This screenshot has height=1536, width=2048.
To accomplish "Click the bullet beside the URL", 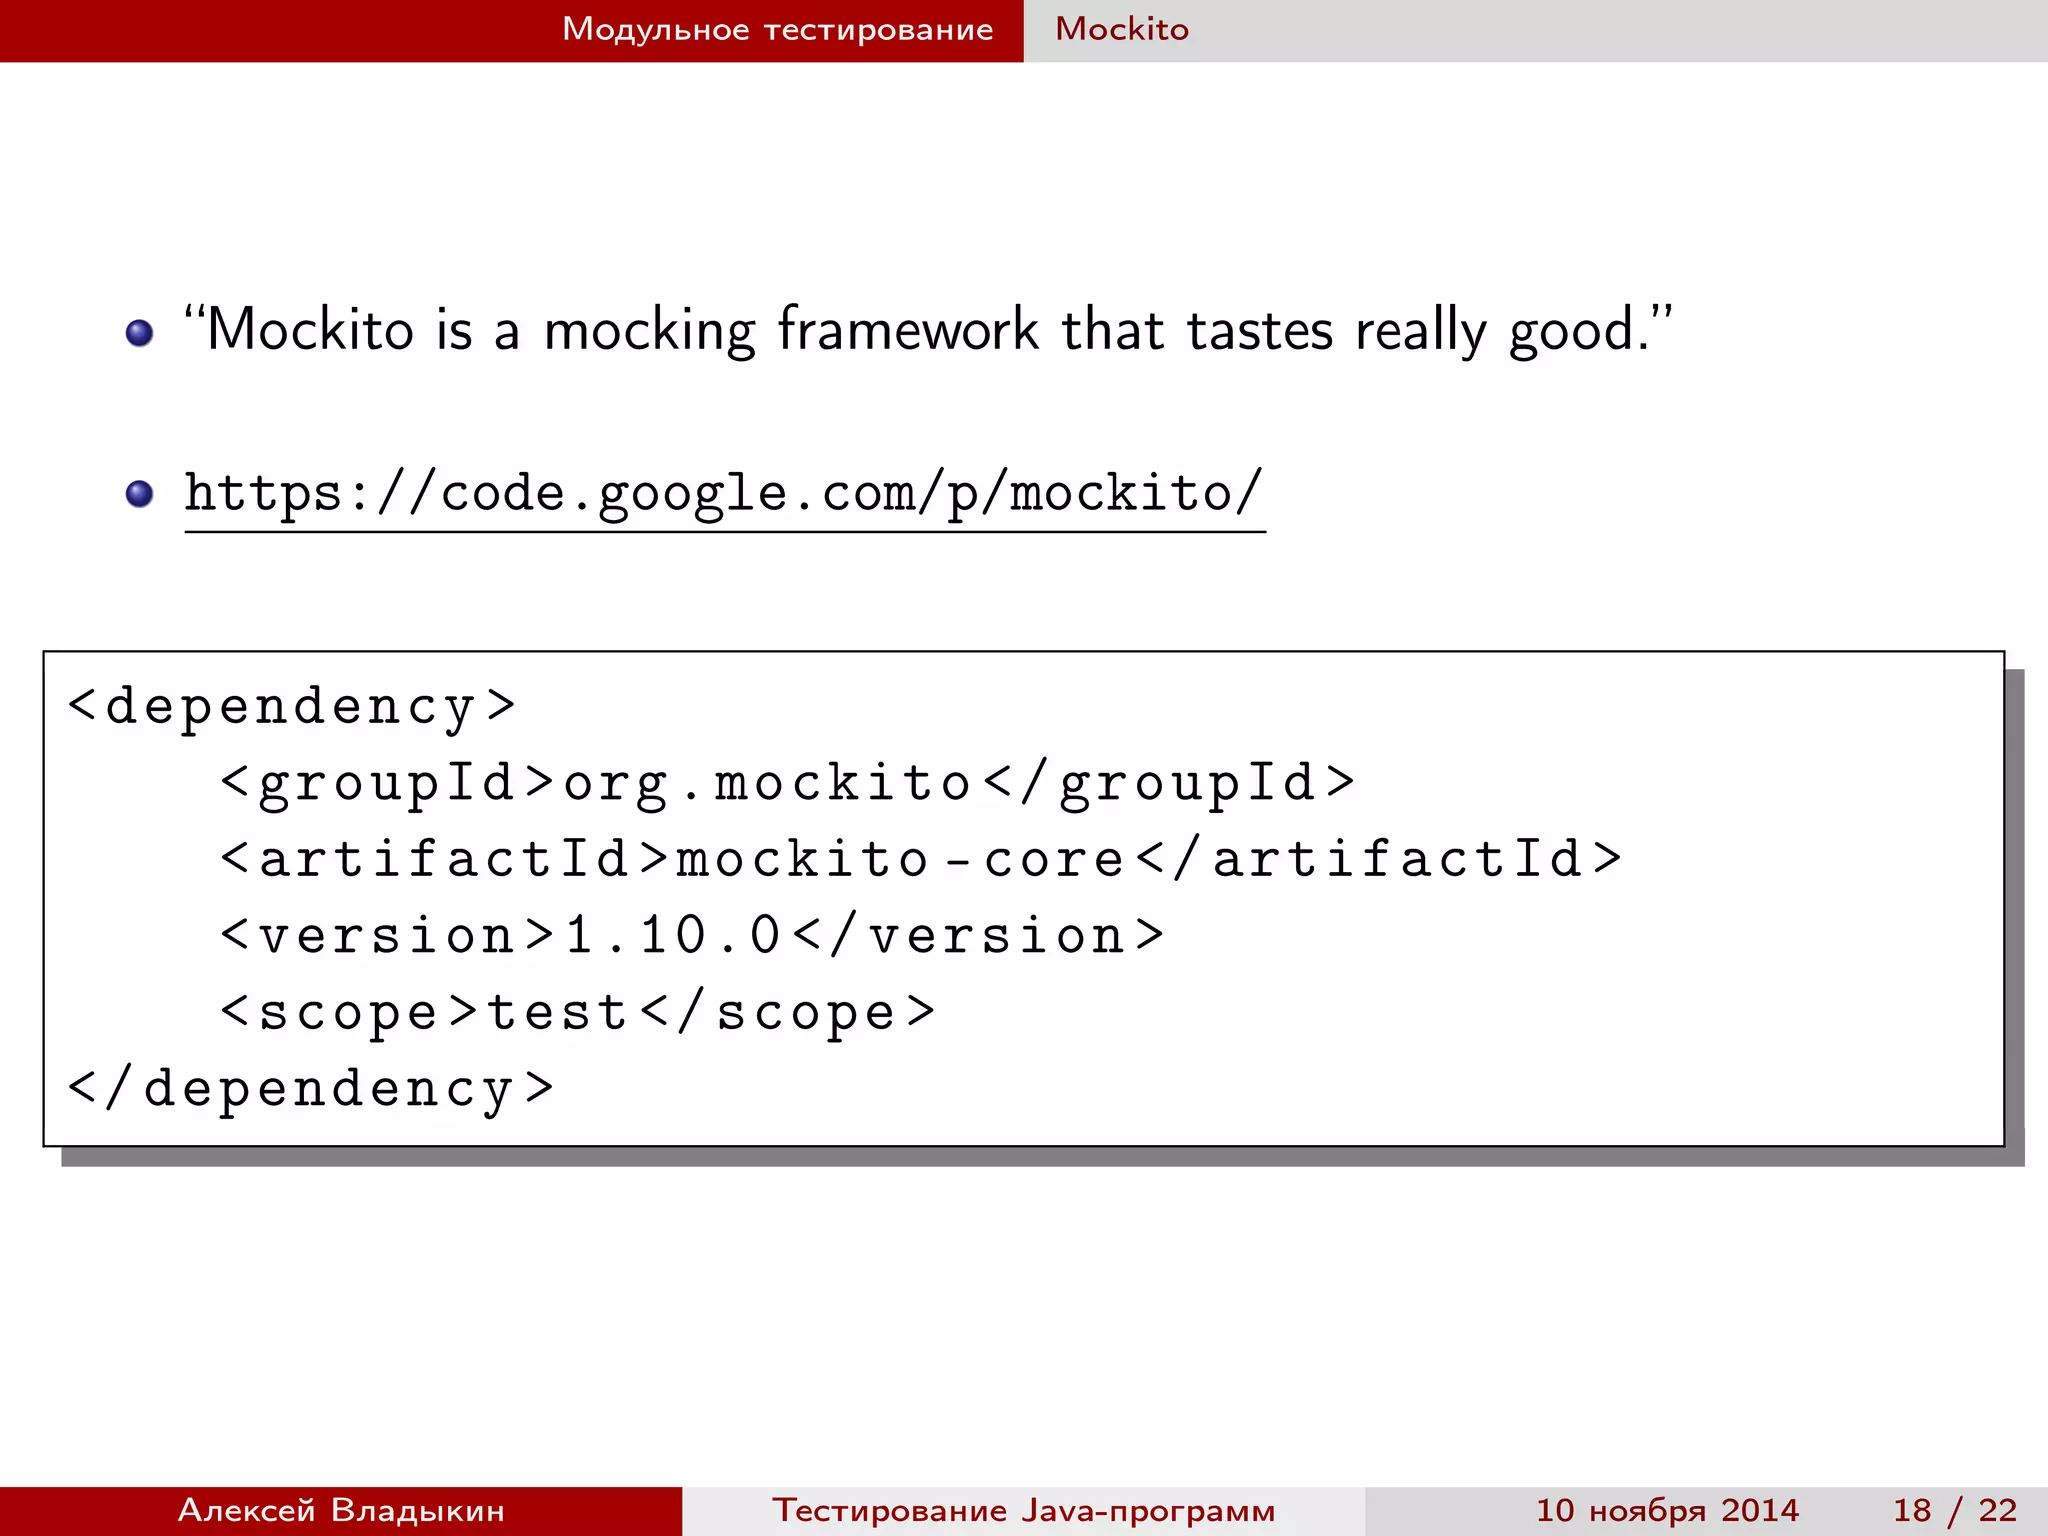I will coord(140,494).
